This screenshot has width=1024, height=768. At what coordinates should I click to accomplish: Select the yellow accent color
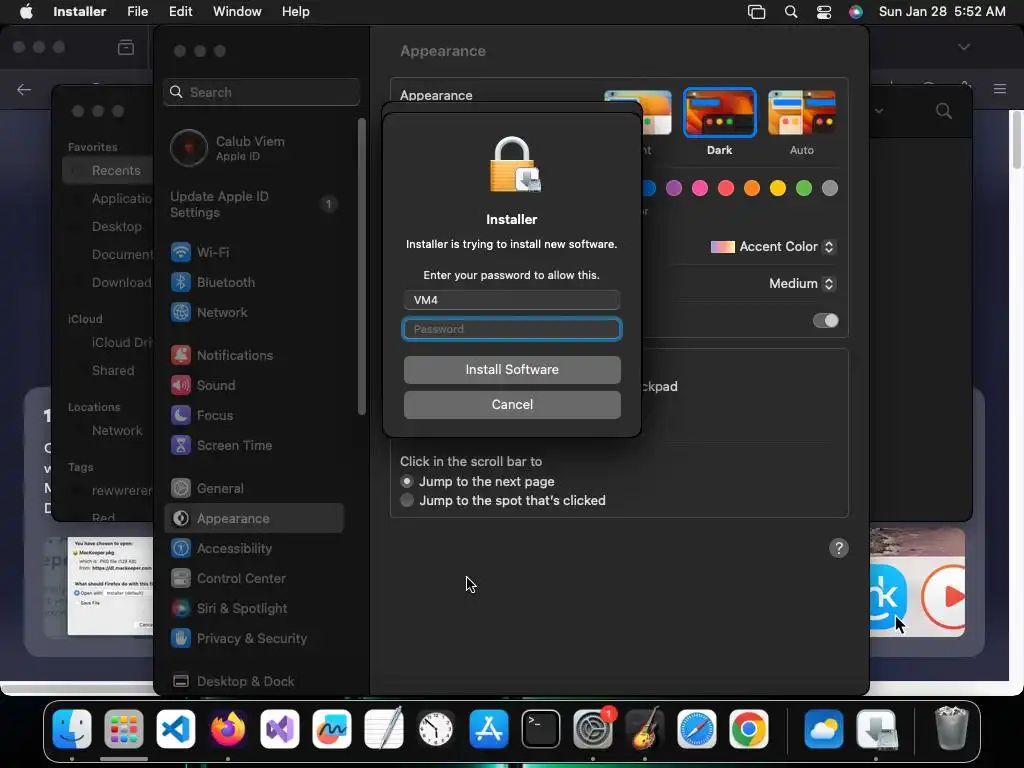pos(778,189)
